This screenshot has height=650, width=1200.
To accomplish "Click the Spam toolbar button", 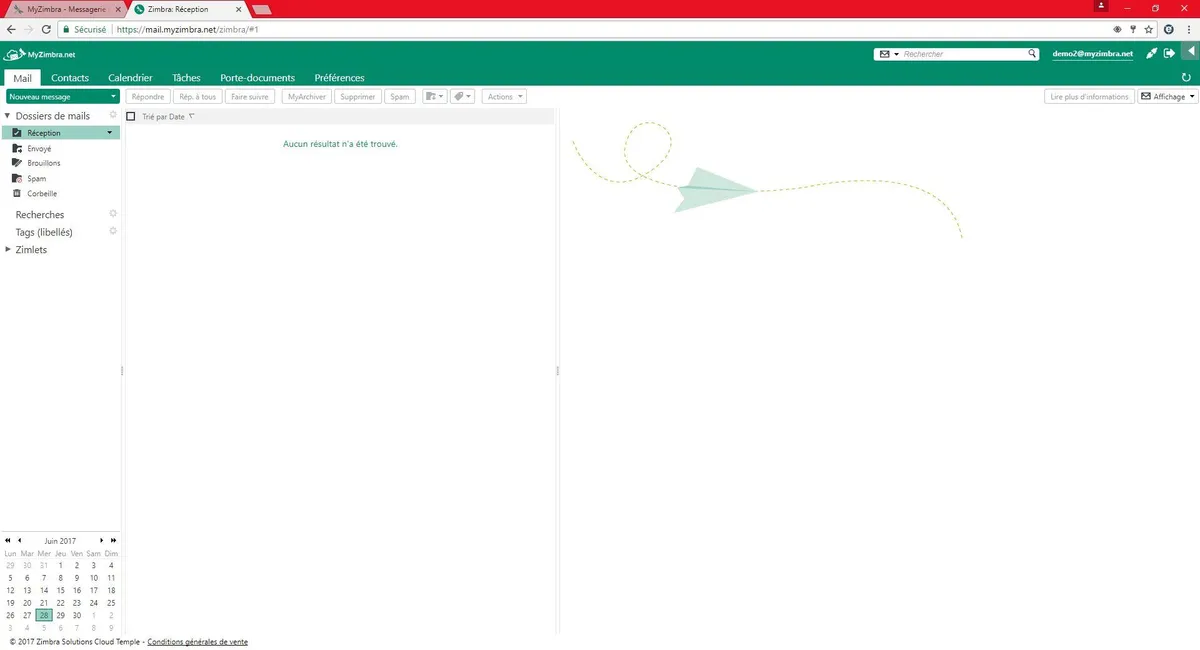I will (x=400, y=97).
